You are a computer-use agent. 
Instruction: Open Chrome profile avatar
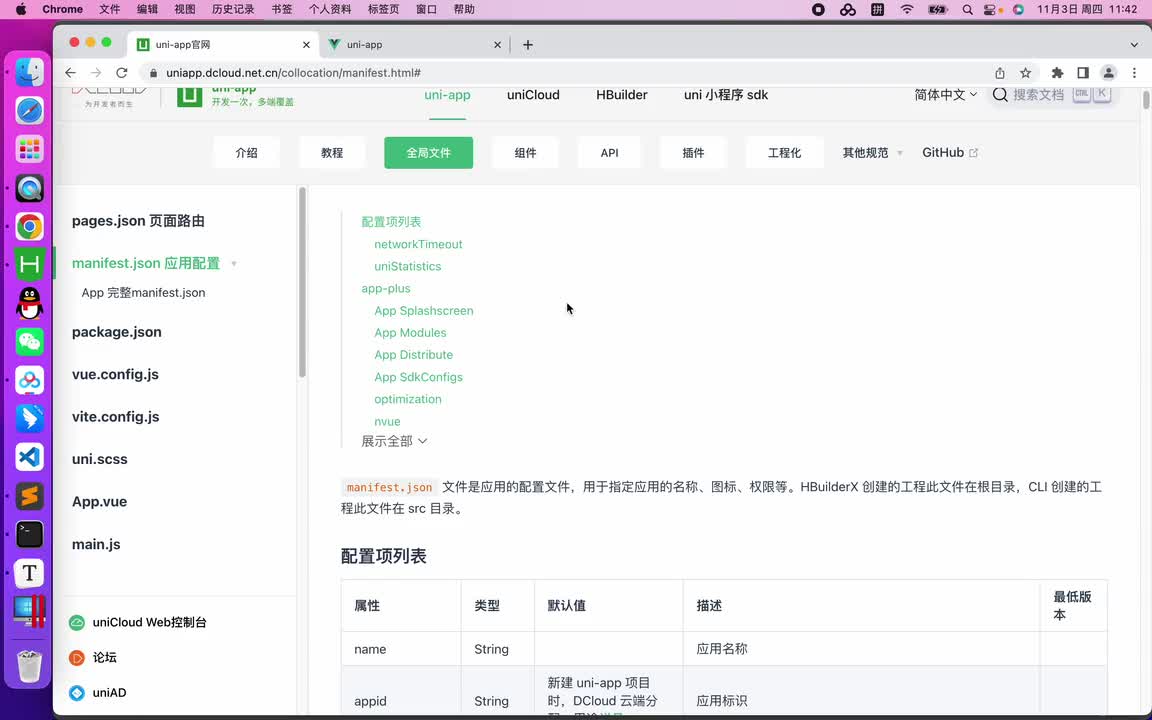pyautogui.click(x=1109, y=73)
